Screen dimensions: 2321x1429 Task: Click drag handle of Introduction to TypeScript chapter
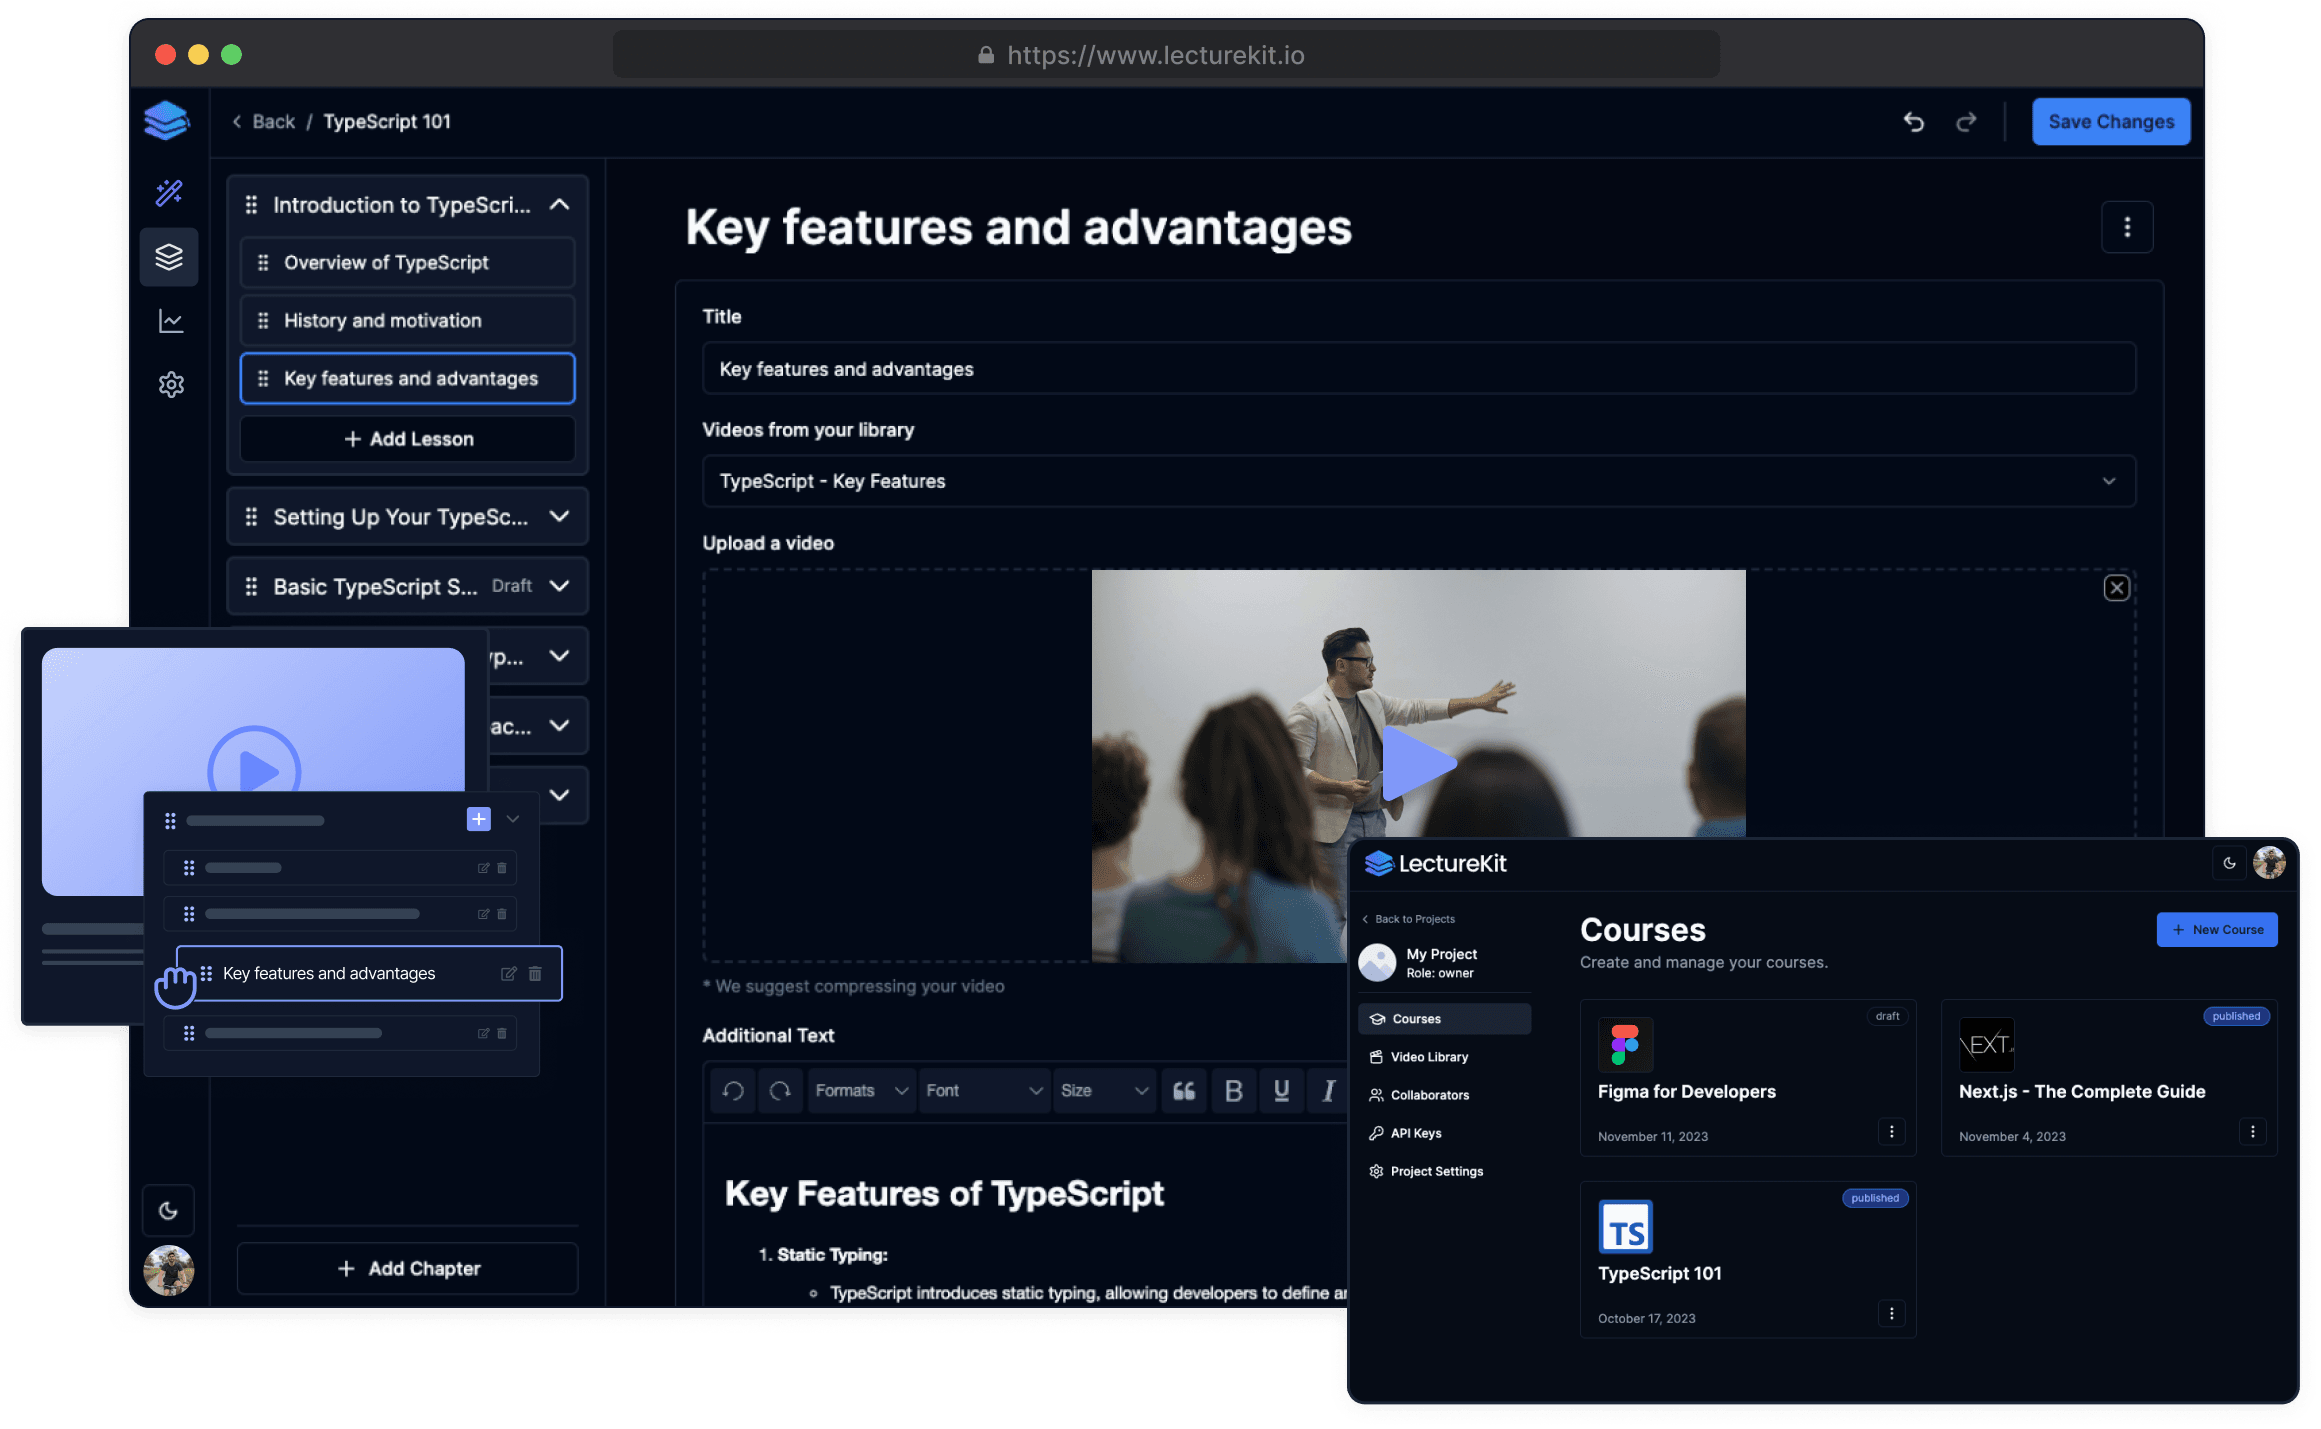click(x=251, y=205)
